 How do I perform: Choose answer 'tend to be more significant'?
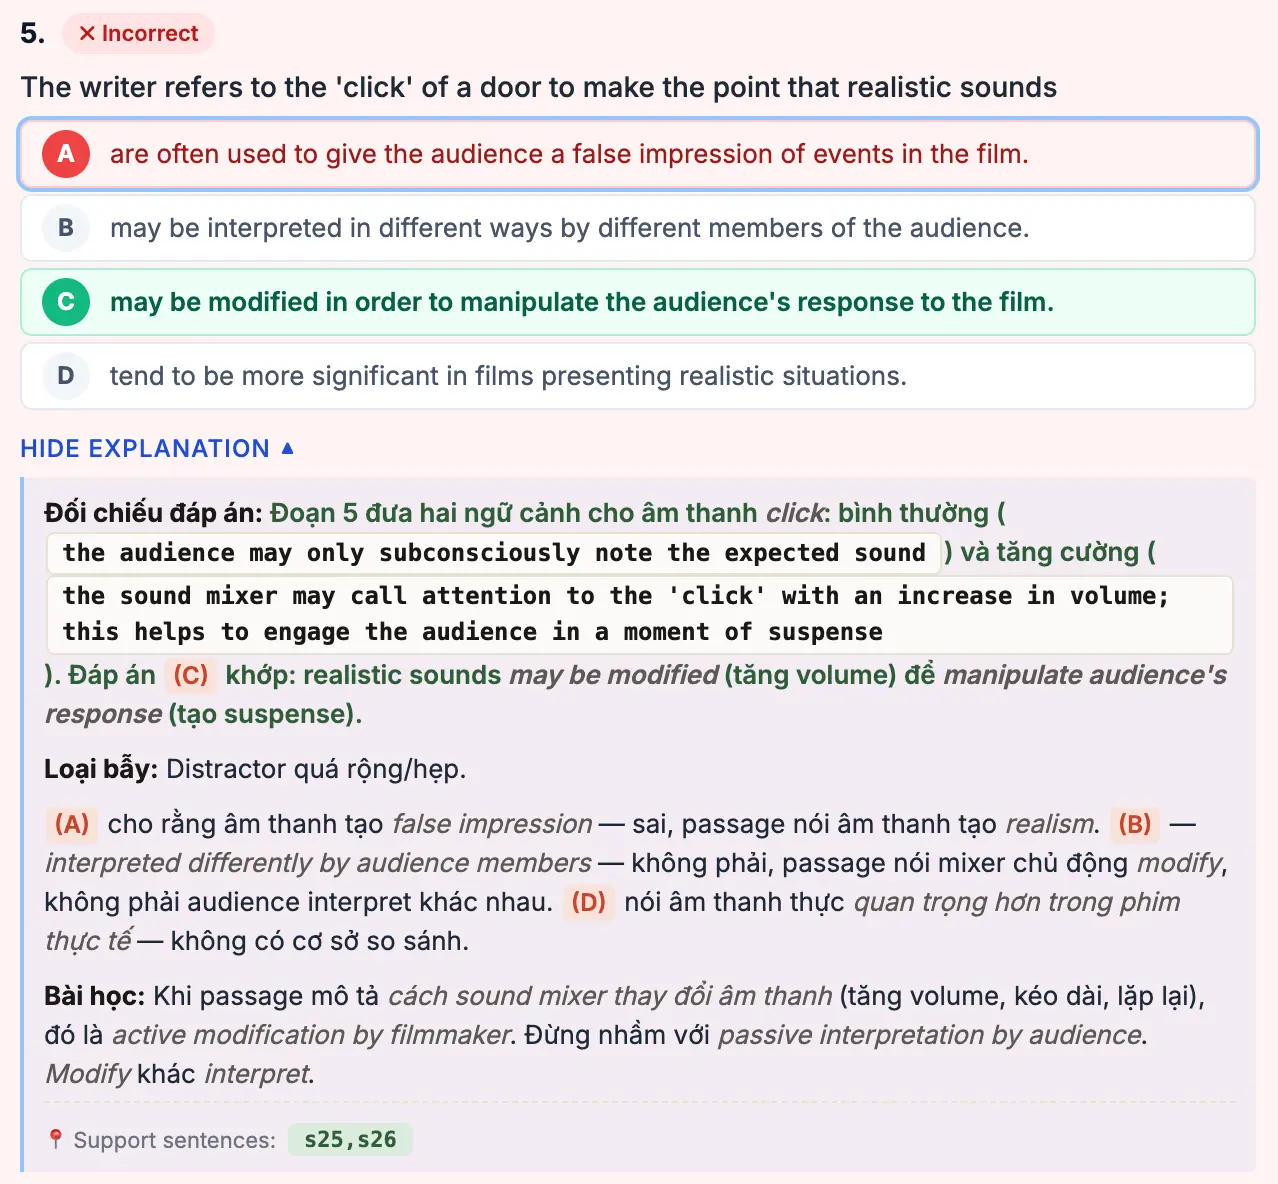pyautogui.click(x=638, y=376)
